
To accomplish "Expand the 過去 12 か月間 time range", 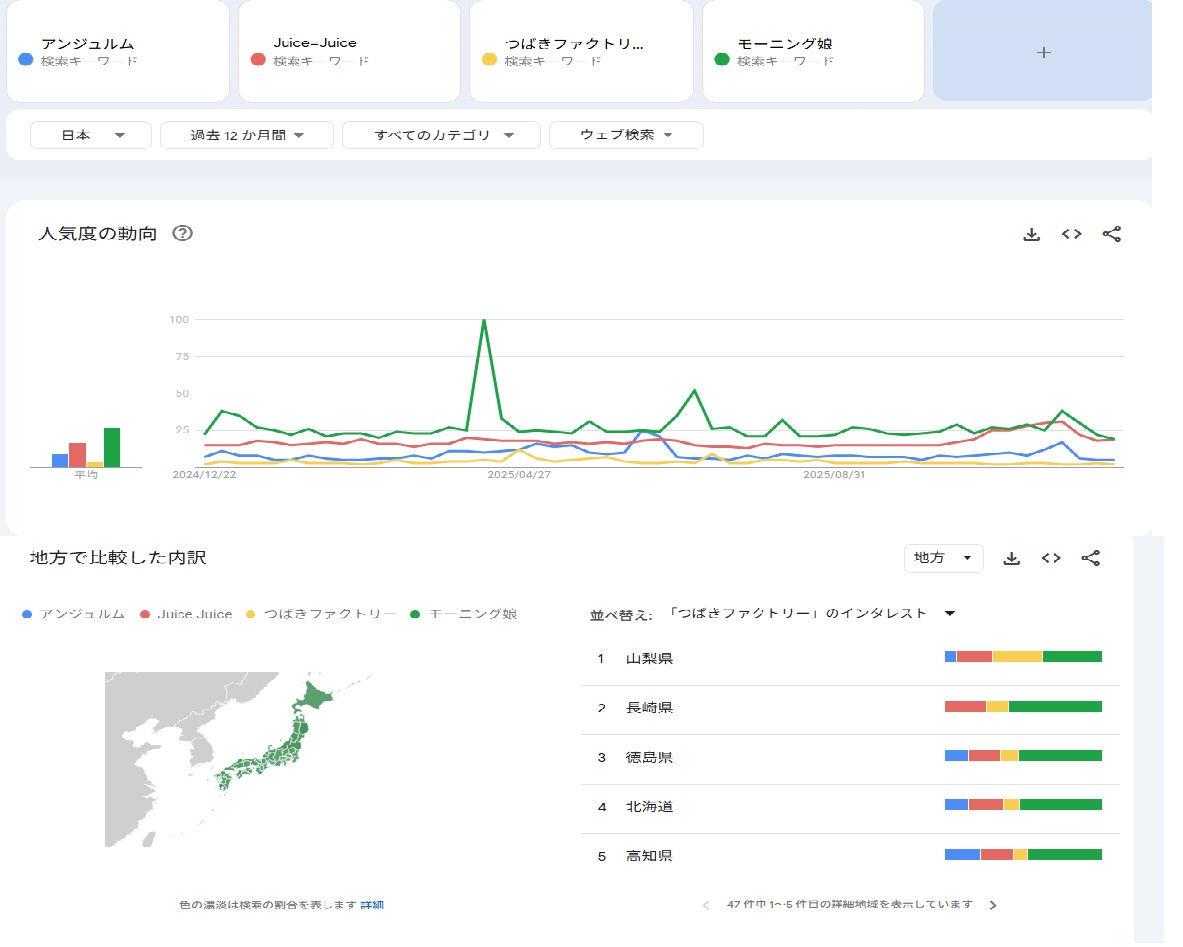I will point(246,135).
